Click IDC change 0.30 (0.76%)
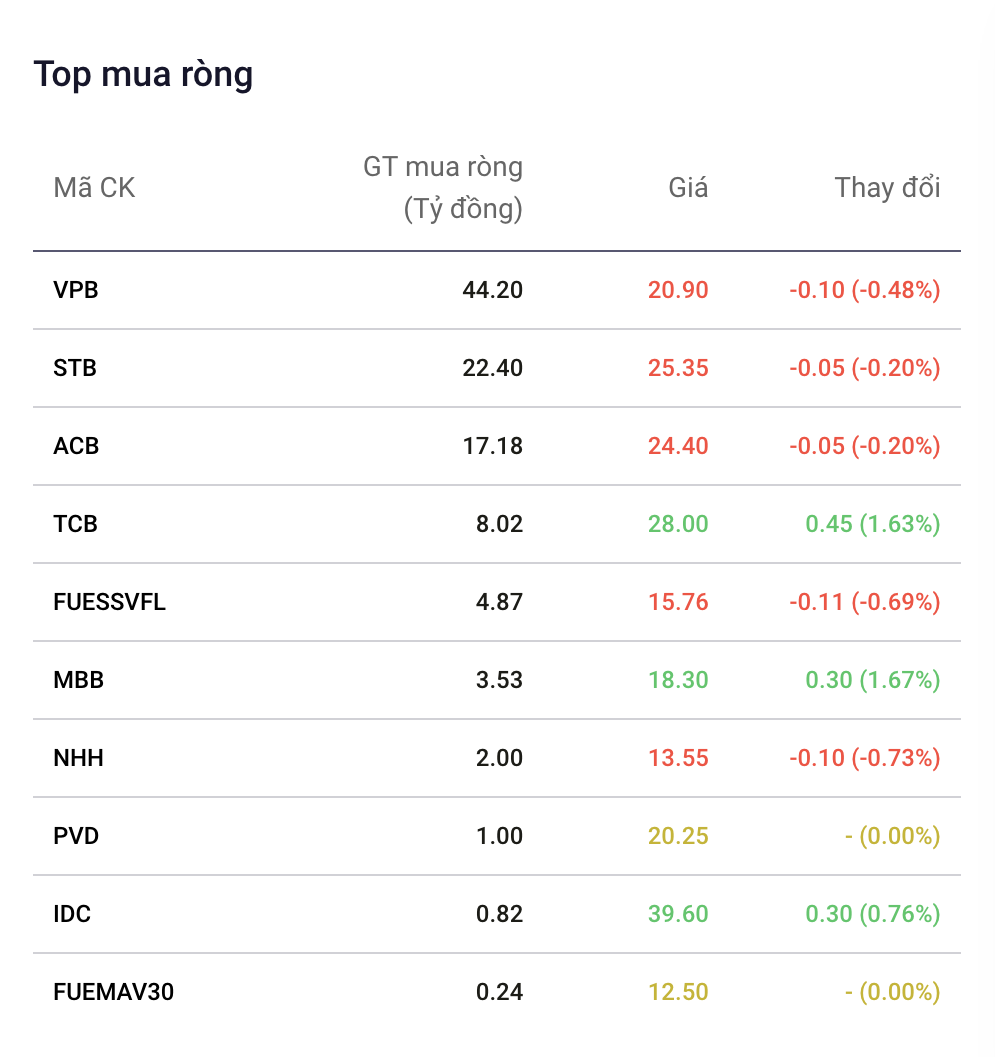The height and width of the screenshot is (1057, 995). click(x=873, y=914)
